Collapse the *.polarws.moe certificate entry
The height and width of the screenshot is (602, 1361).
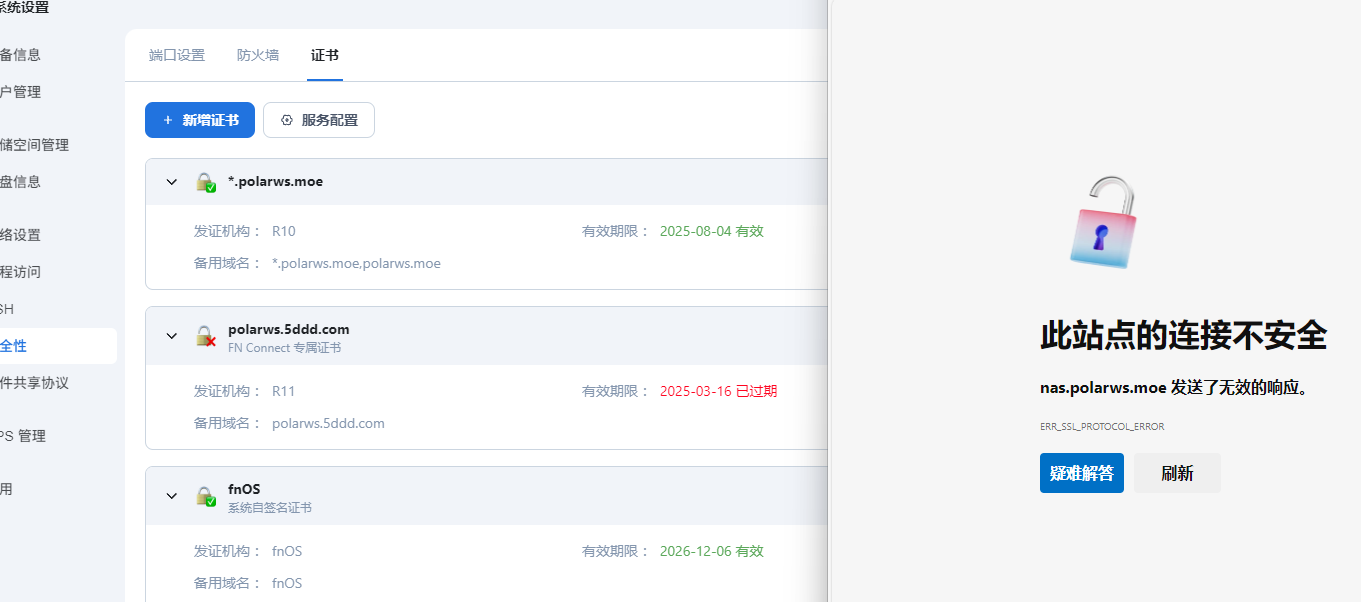click(x=172, y=182)
